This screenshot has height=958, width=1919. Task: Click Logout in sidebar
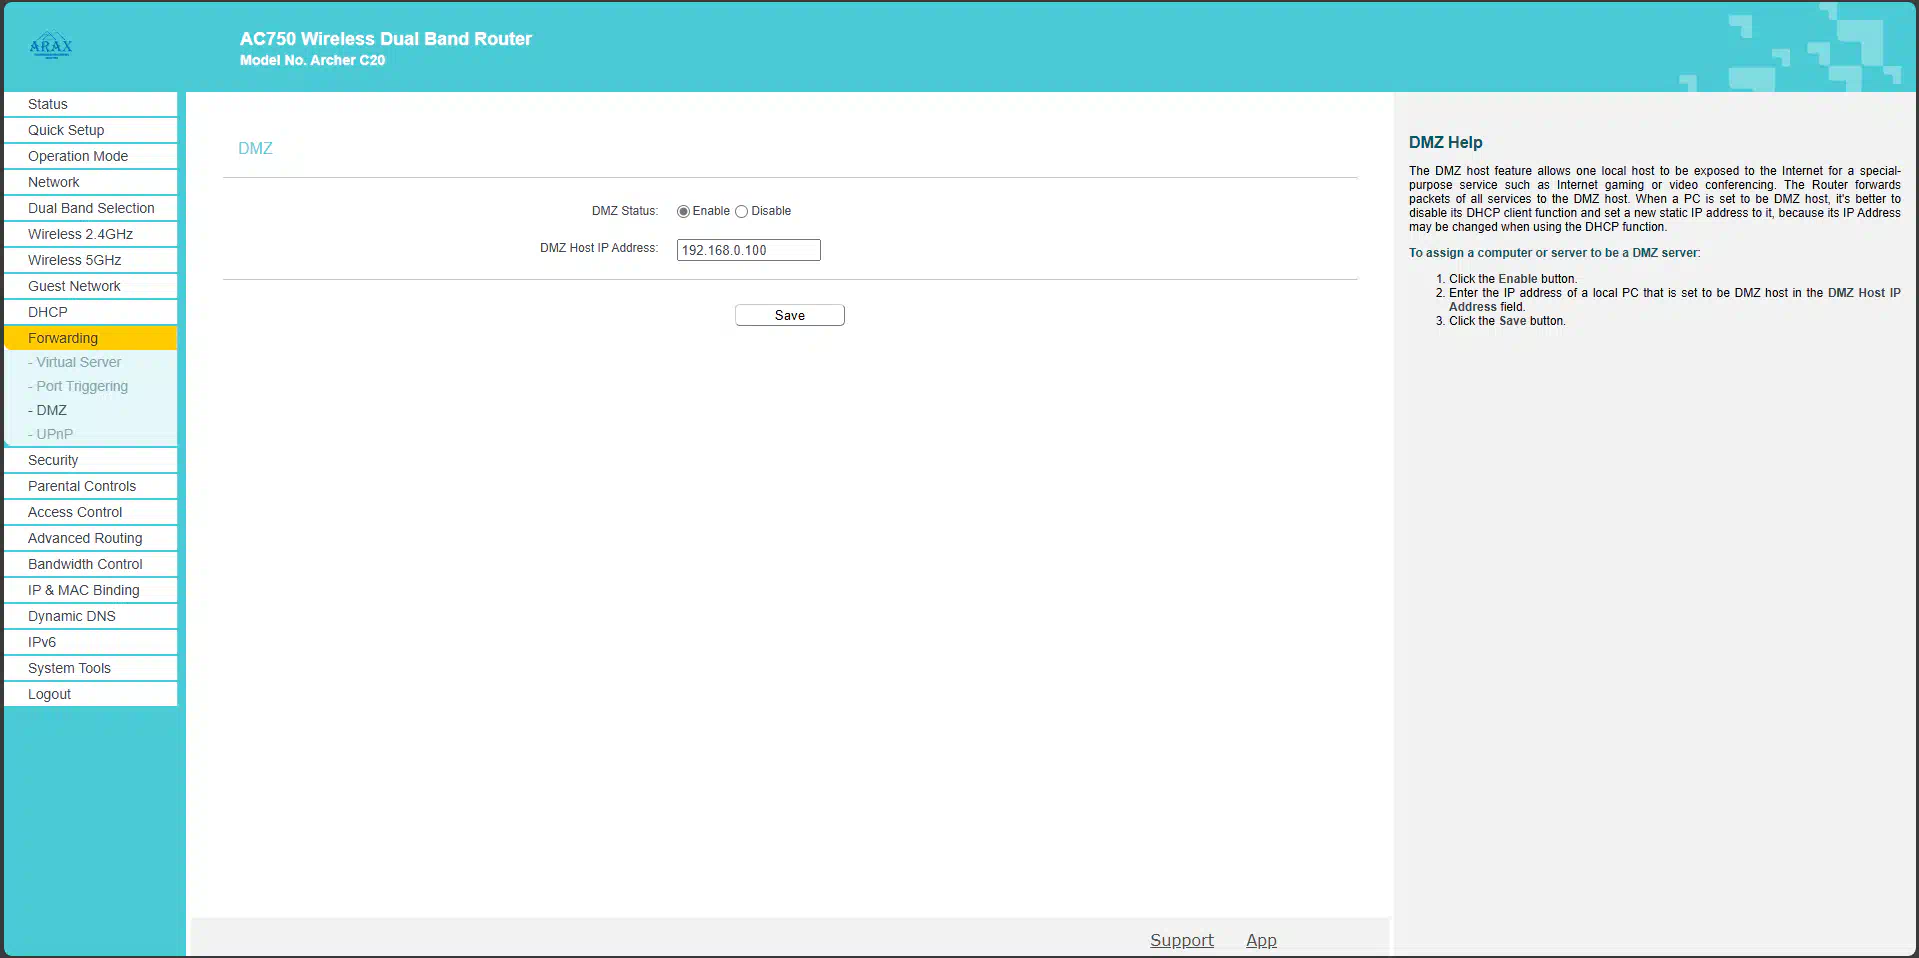(91, 694)
